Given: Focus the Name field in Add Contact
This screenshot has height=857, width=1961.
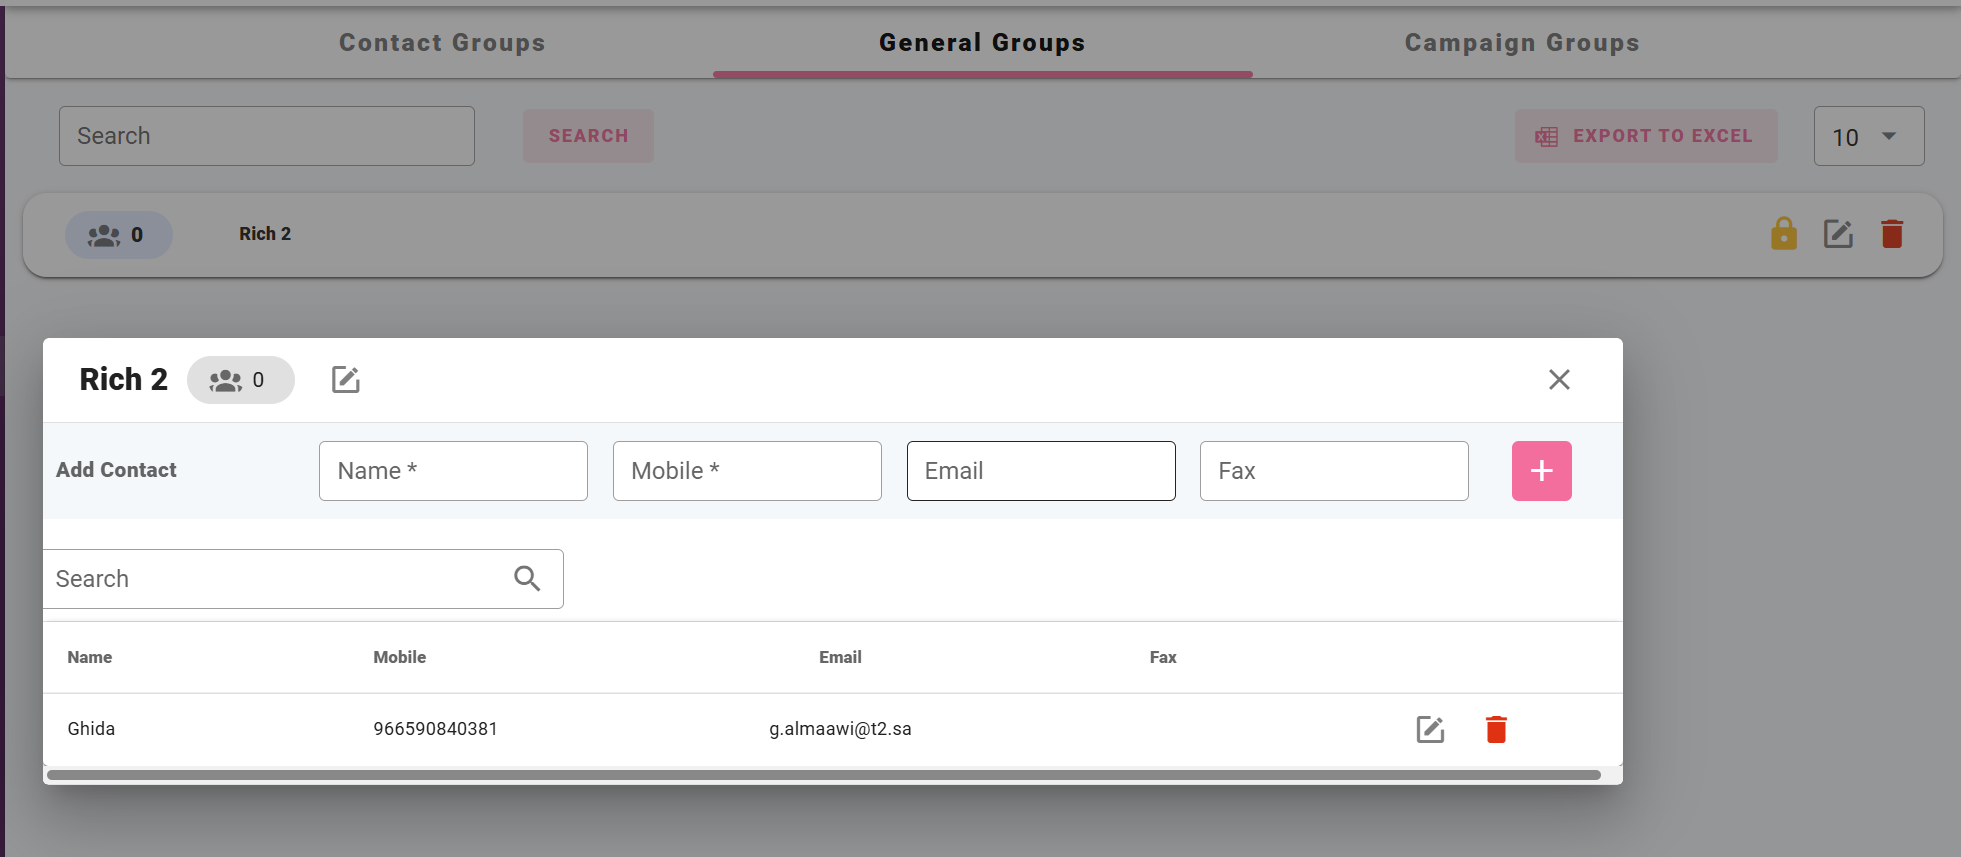Looking at the screenshot, I should [453, 471].
